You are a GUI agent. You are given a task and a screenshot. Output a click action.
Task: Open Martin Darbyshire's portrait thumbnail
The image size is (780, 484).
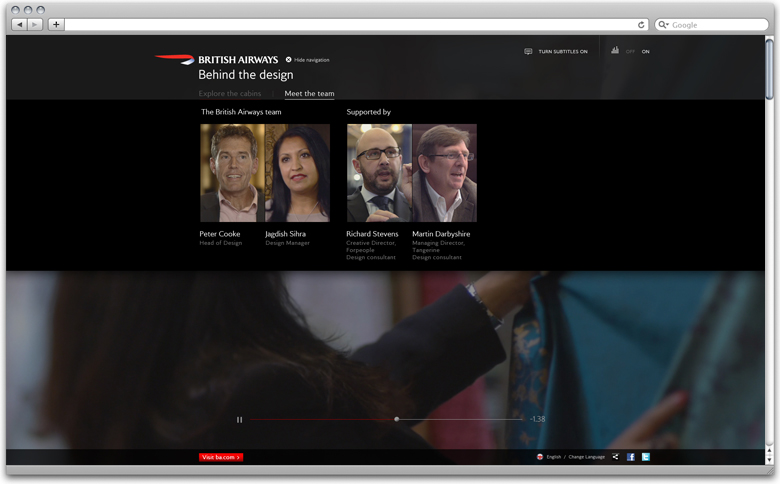445,173
